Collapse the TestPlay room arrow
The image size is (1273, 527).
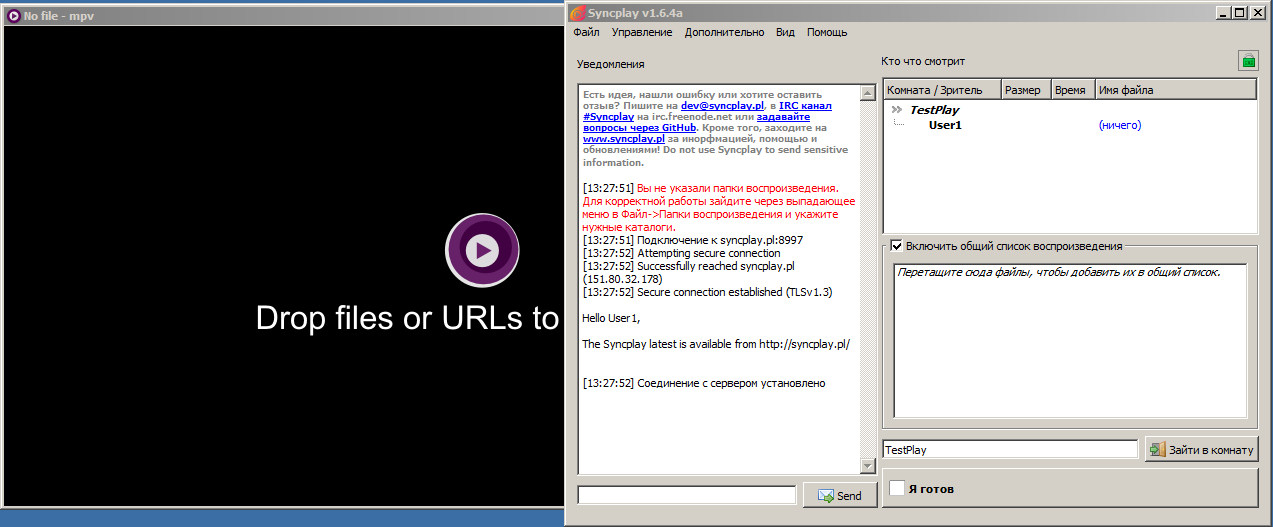click(897, 110)
